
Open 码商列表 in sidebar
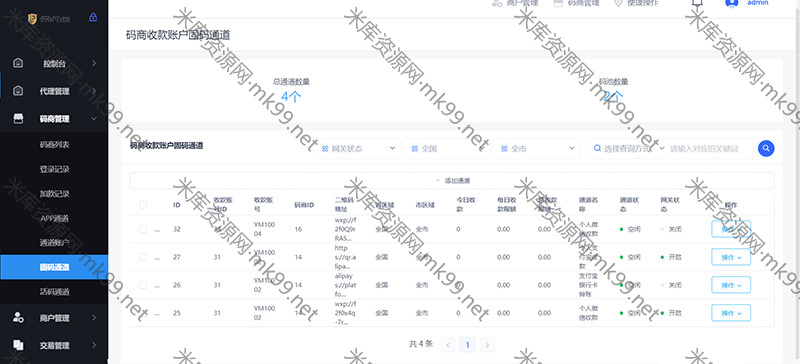coord(55,144)
